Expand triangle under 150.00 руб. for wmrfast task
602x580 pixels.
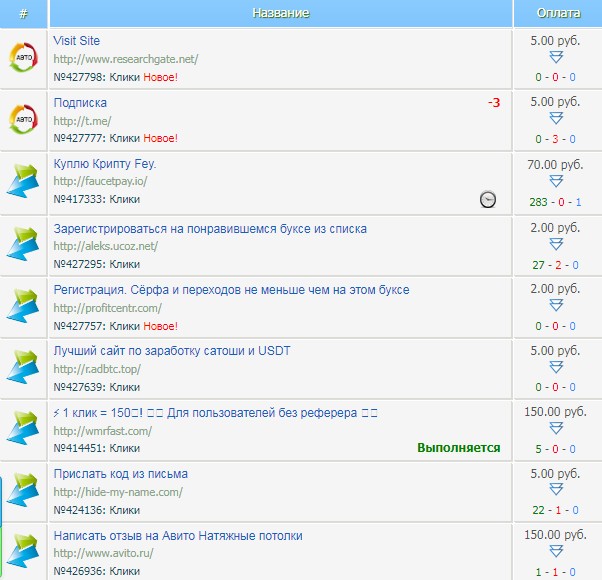[x=556, y=429]
